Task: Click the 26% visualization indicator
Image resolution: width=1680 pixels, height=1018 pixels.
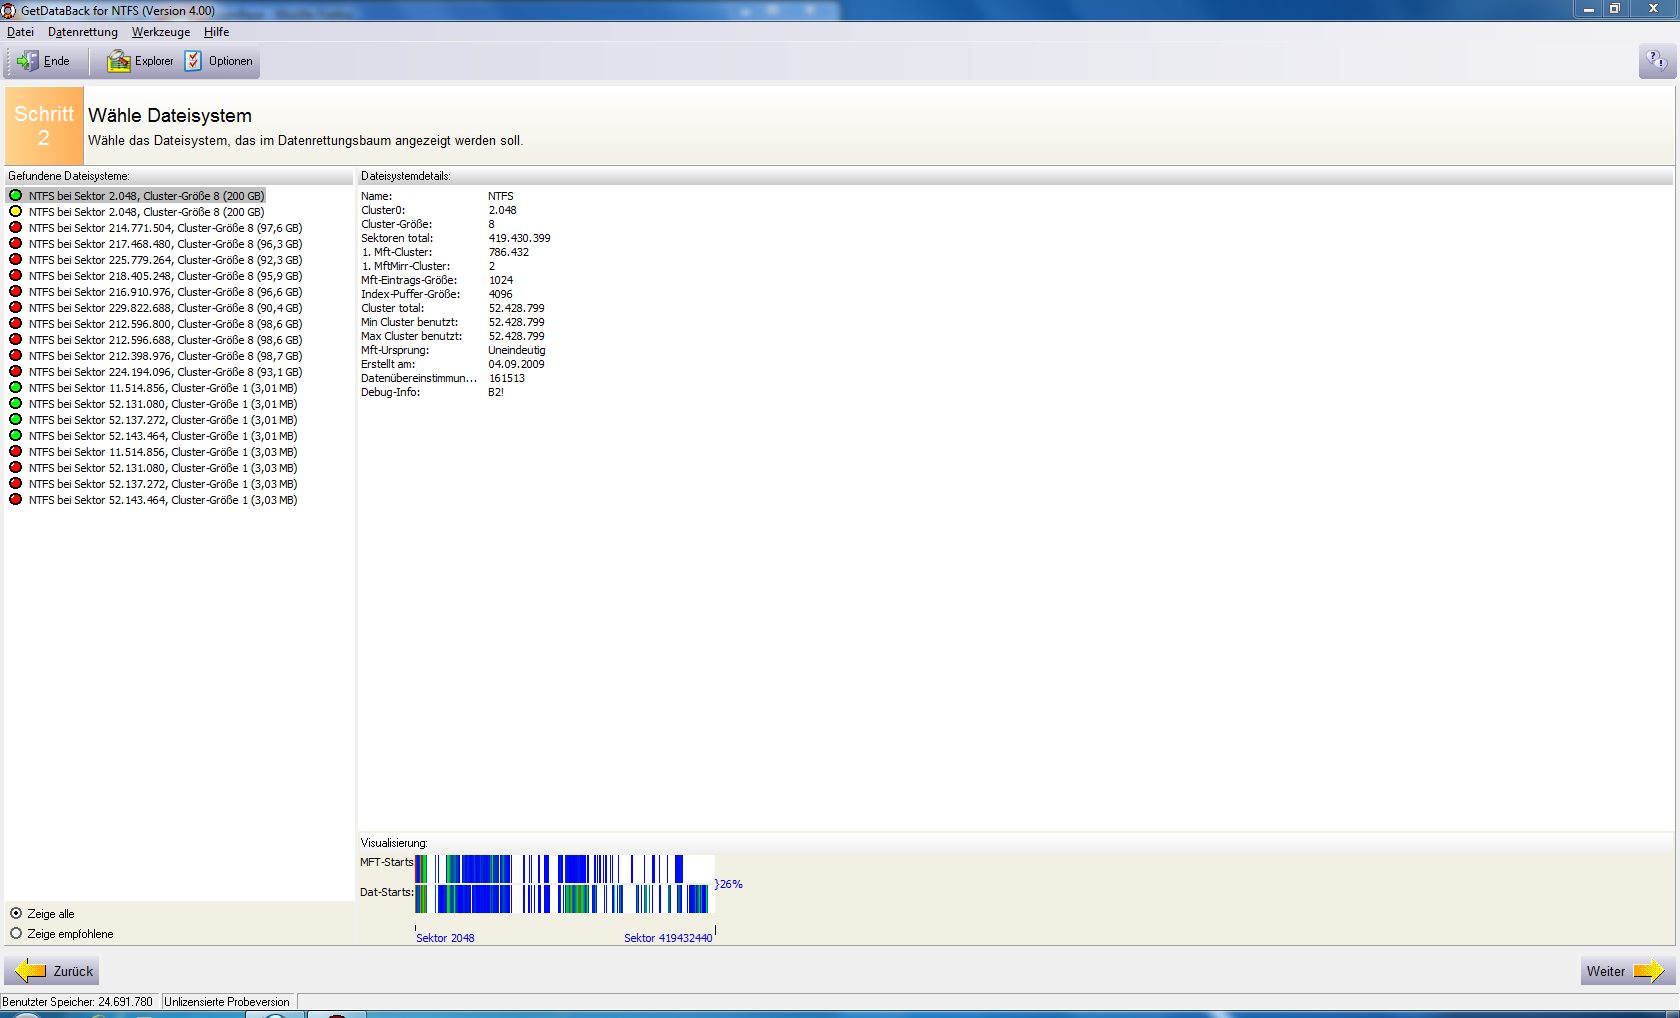Action: click(x=729, y=884)
